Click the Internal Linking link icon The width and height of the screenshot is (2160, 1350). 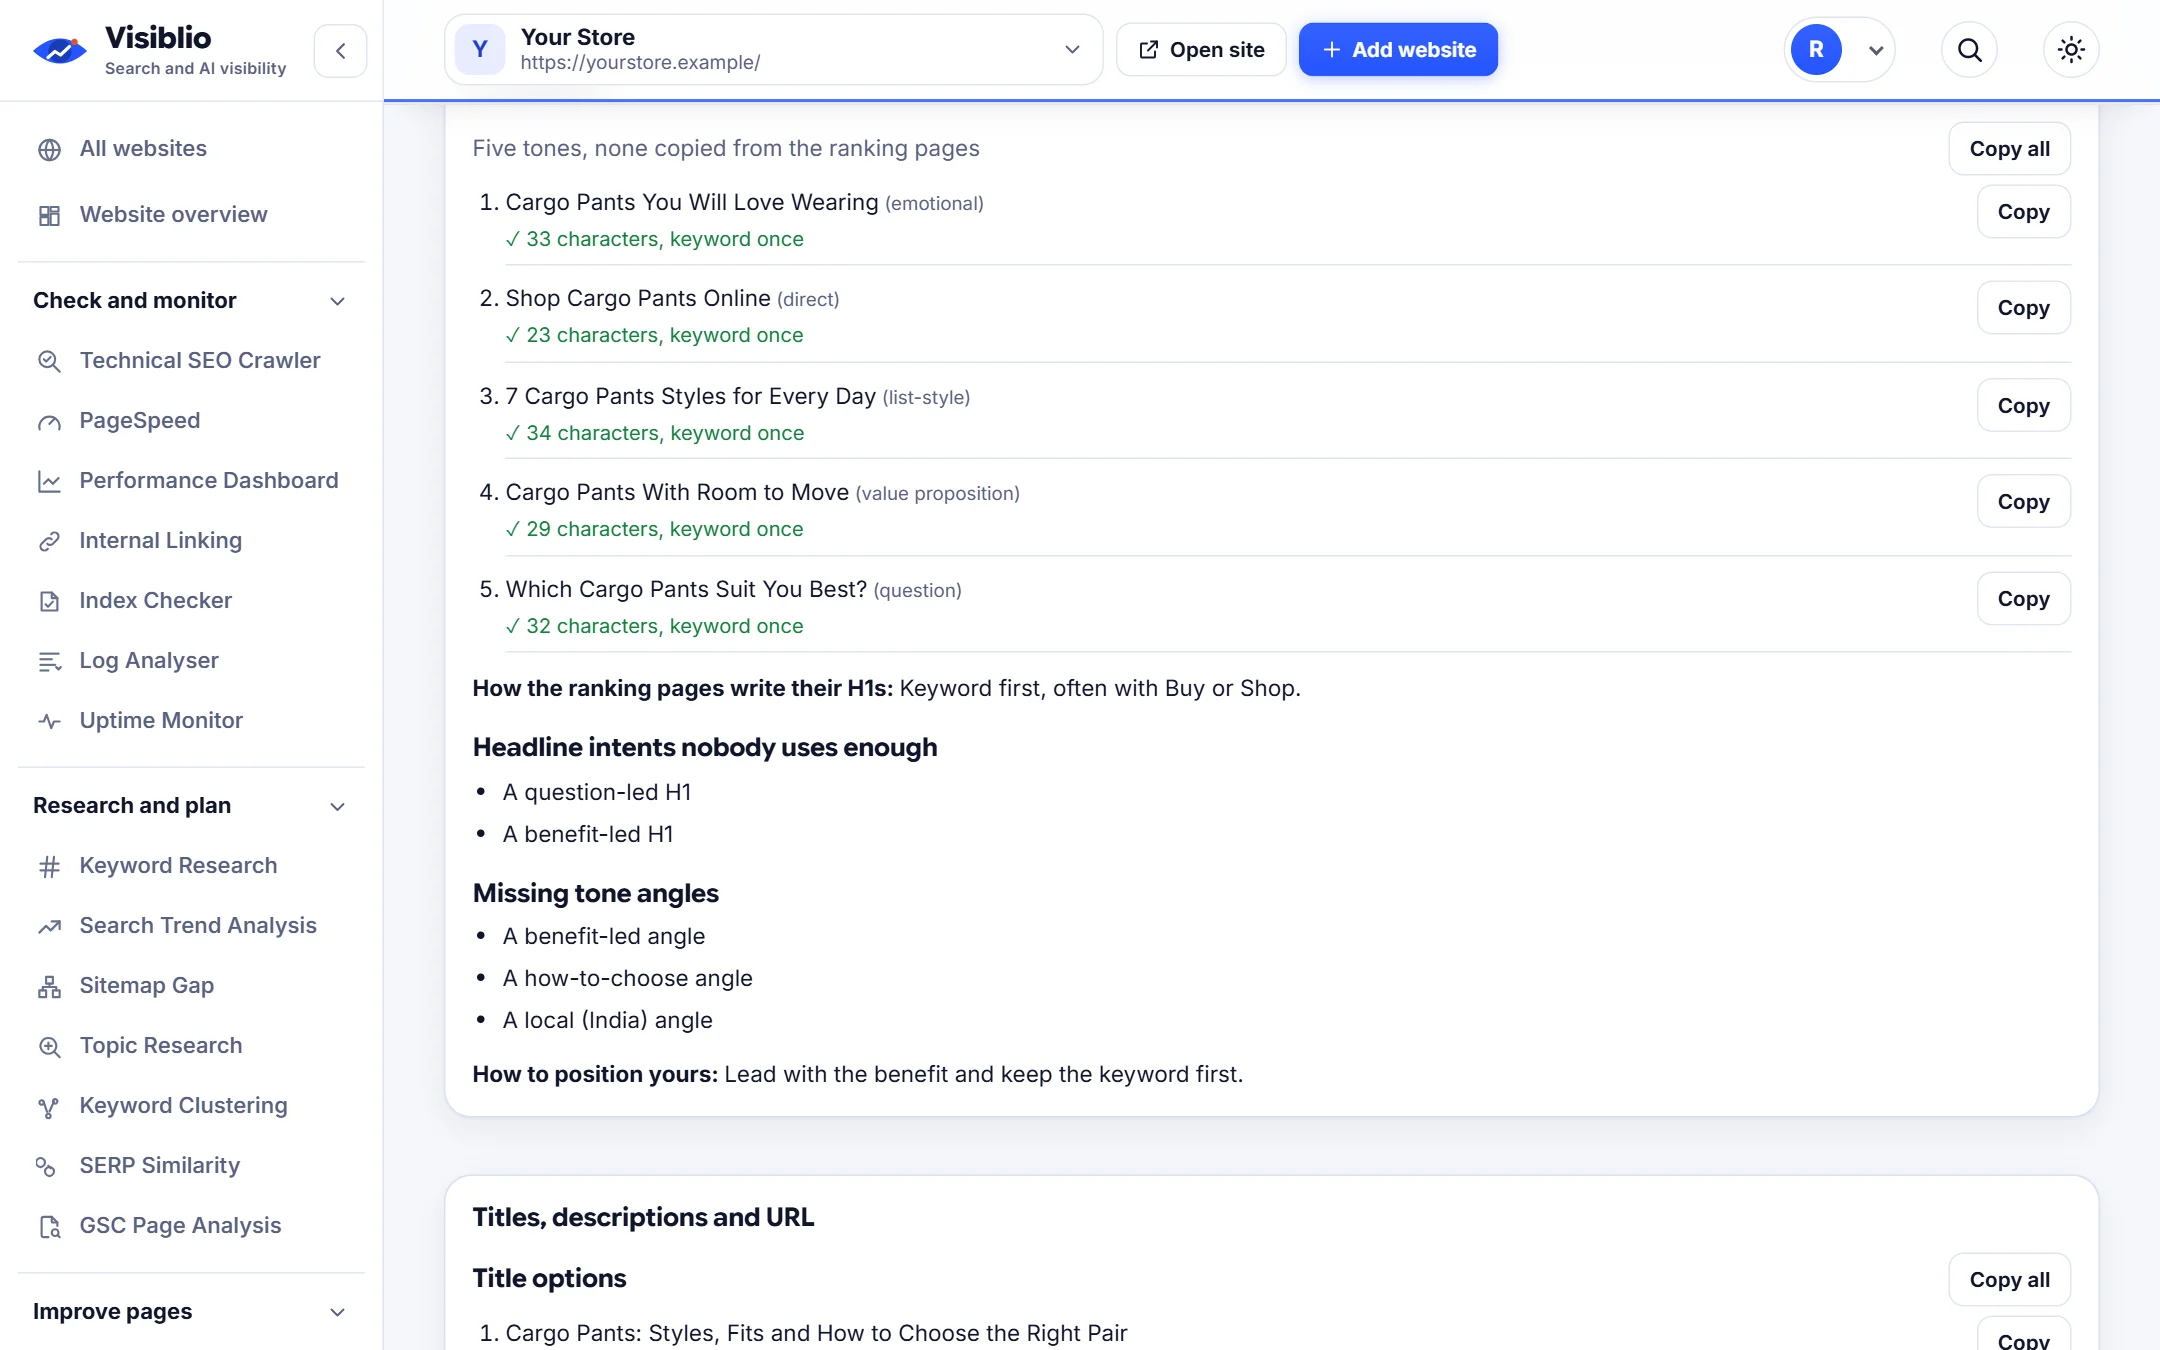point(49,542)
